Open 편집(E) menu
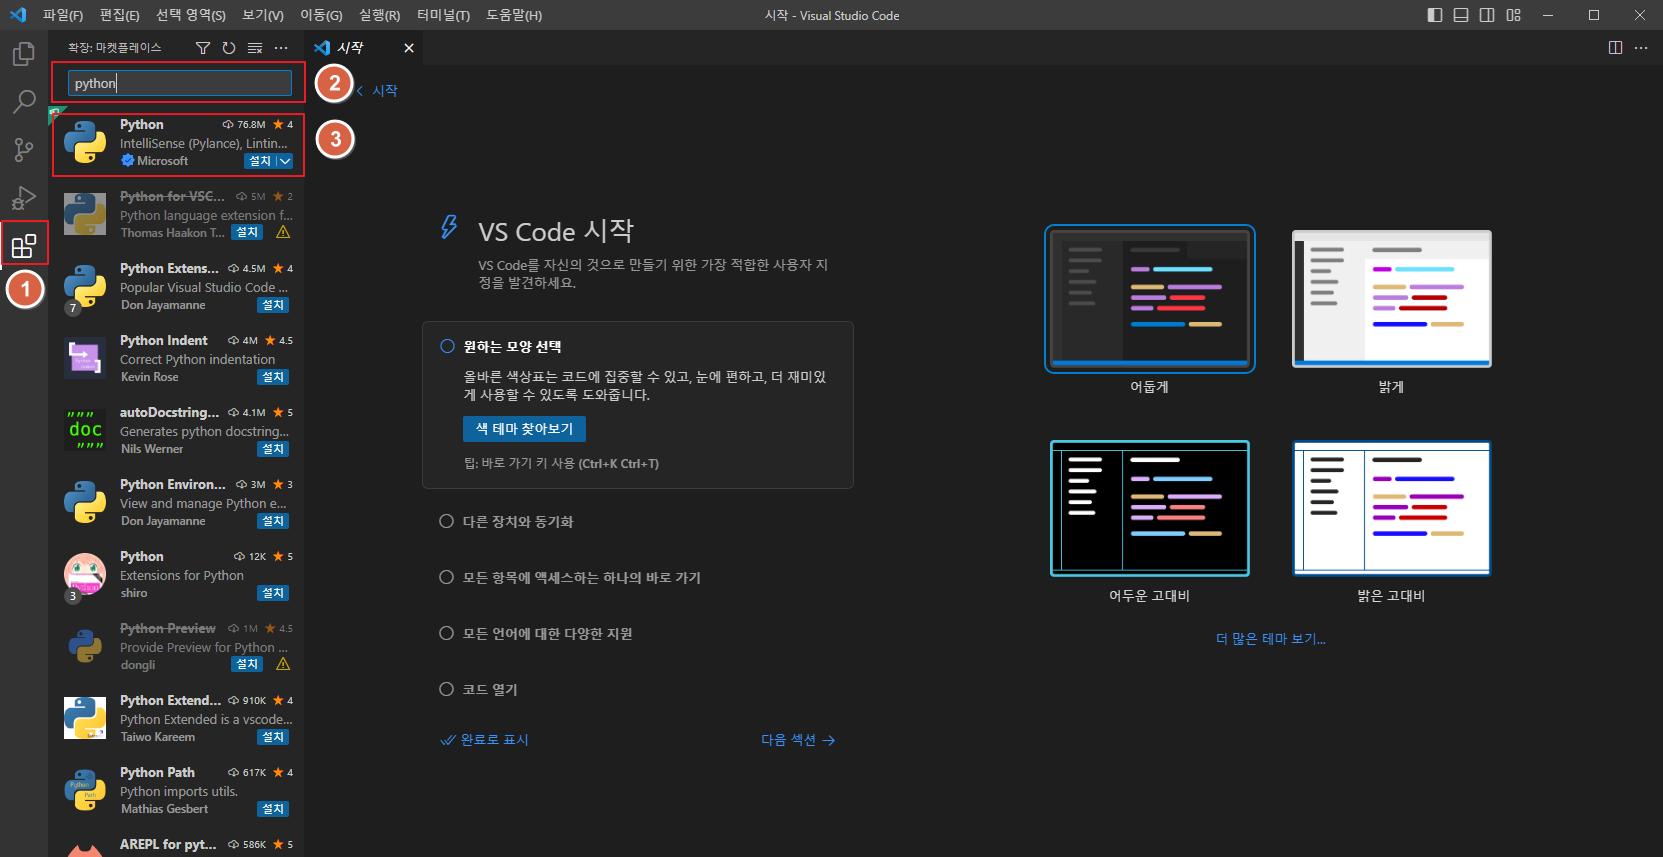Image resolution: width=1663 pixels, height=857 pixels. point(120,15)
